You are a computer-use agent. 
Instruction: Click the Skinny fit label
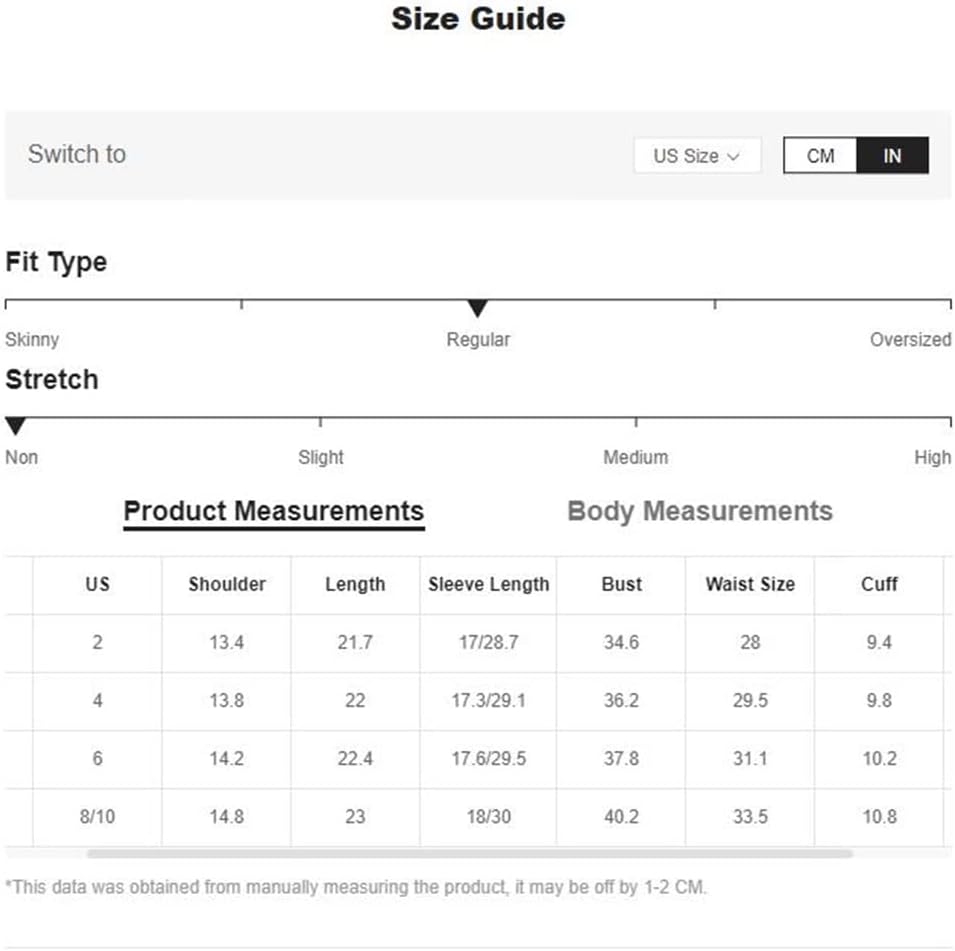[32, 340]
